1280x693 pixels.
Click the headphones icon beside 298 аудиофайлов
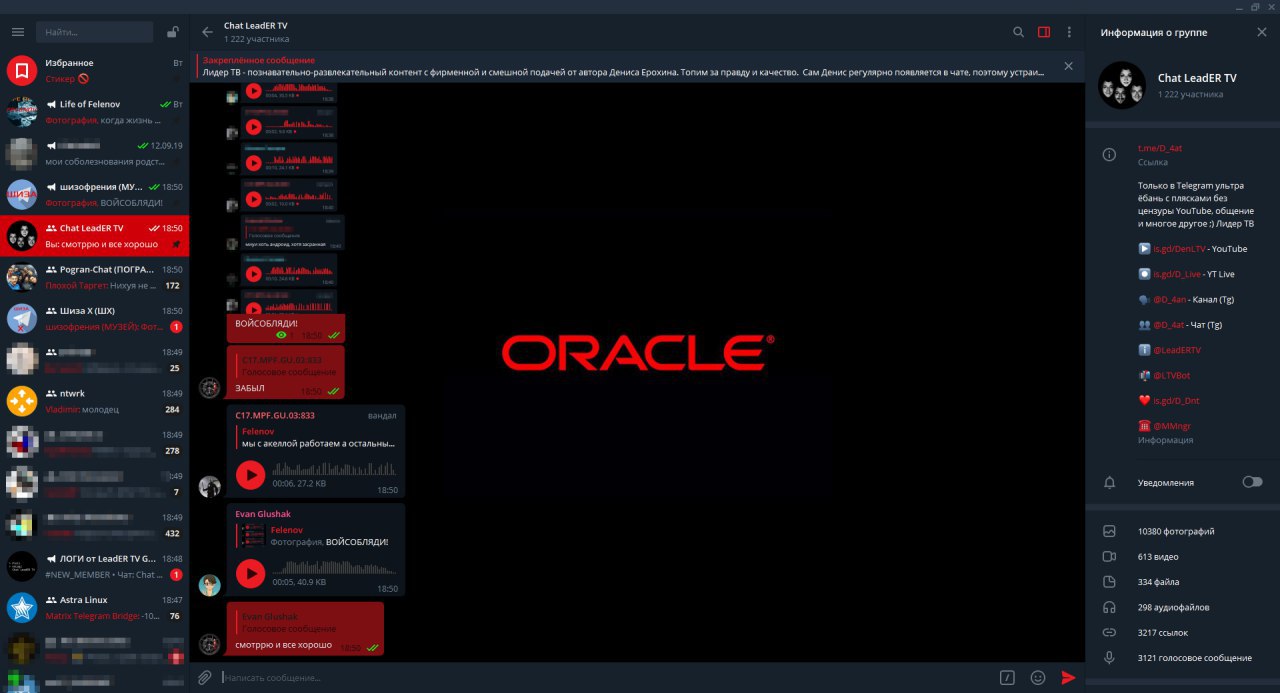click(x=1109, y=607)
